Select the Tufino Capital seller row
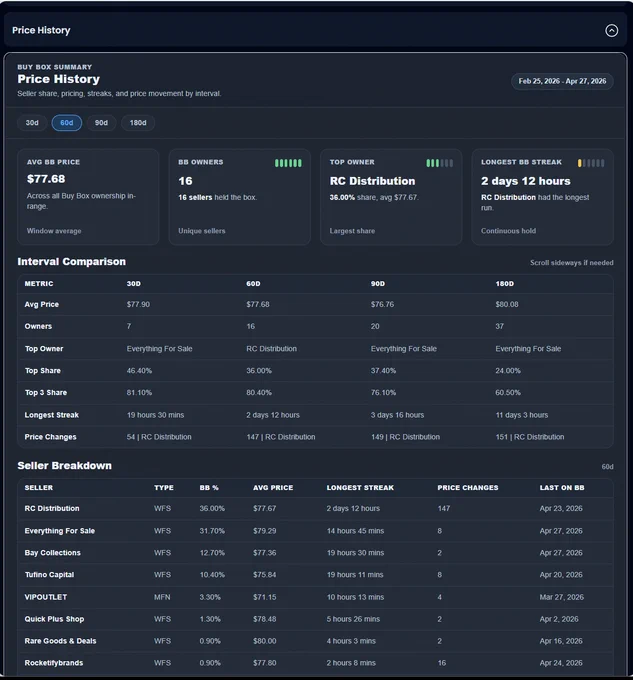This screenshot has width=633, height=680. 315,575
